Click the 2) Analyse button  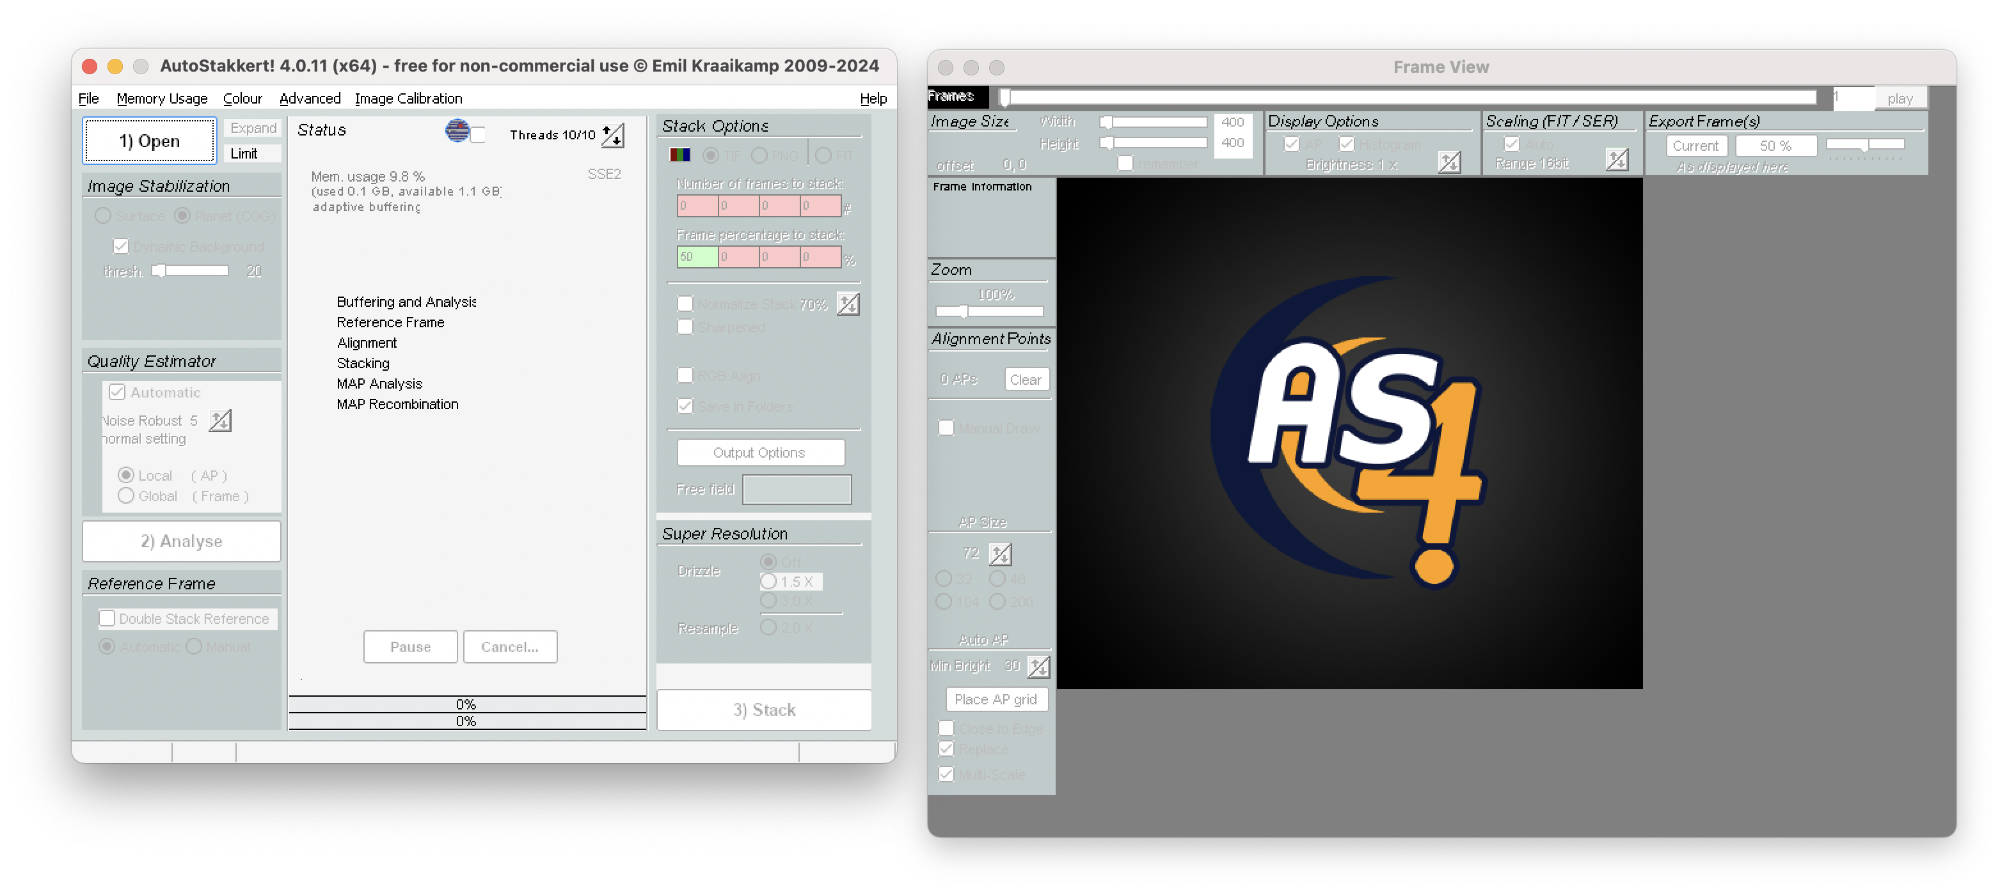pyautogui.click(x=181, y=541)
